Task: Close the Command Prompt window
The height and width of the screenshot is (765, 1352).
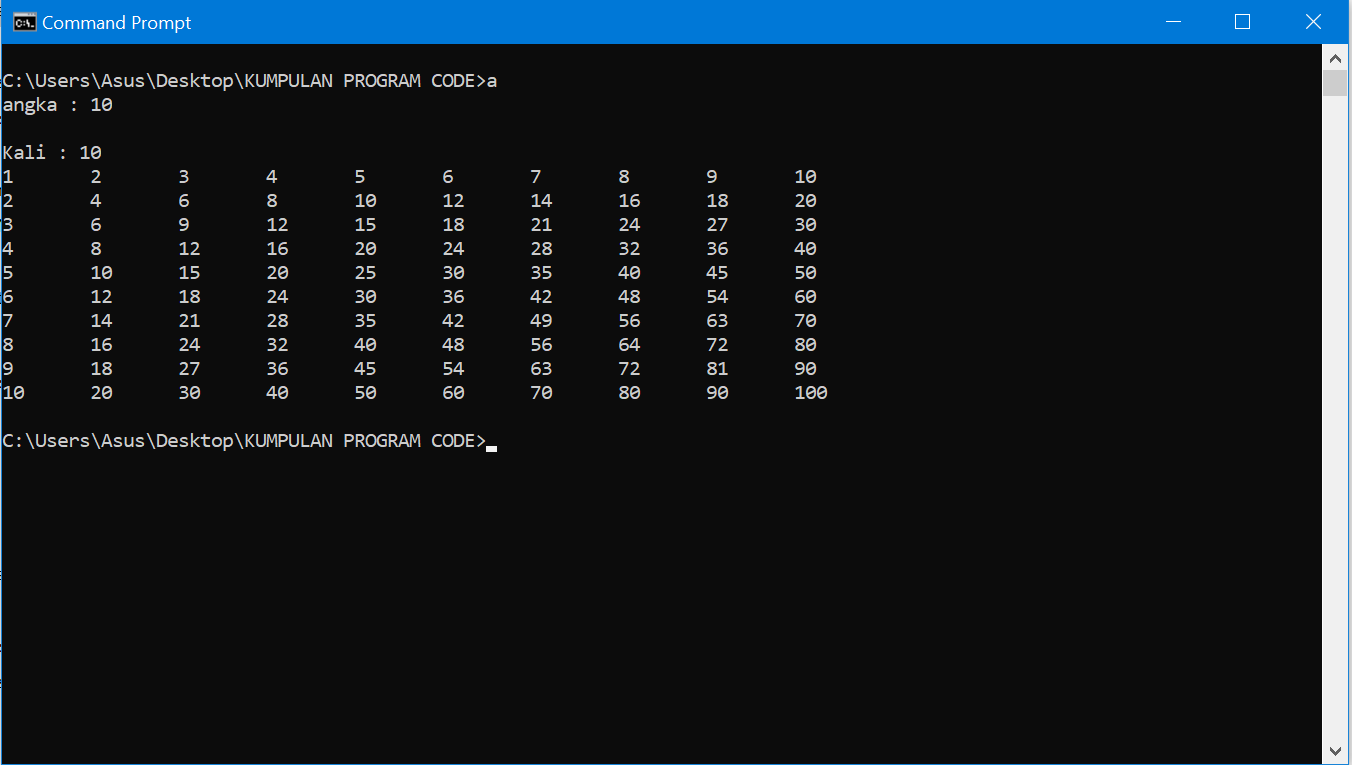Action: [x=1313, y=22]
